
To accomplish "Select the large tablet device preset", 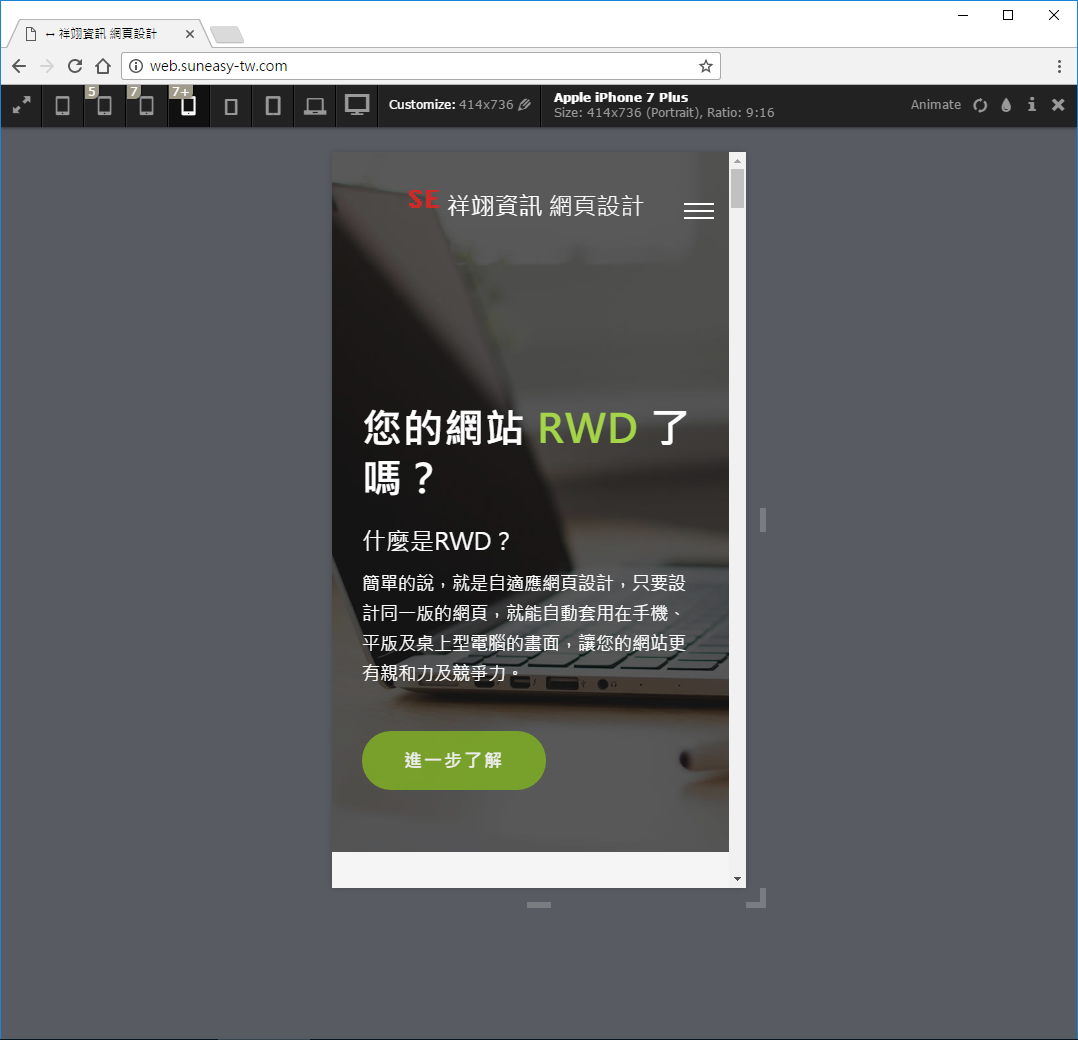I will pyautogui.click(x=273, y=106).
